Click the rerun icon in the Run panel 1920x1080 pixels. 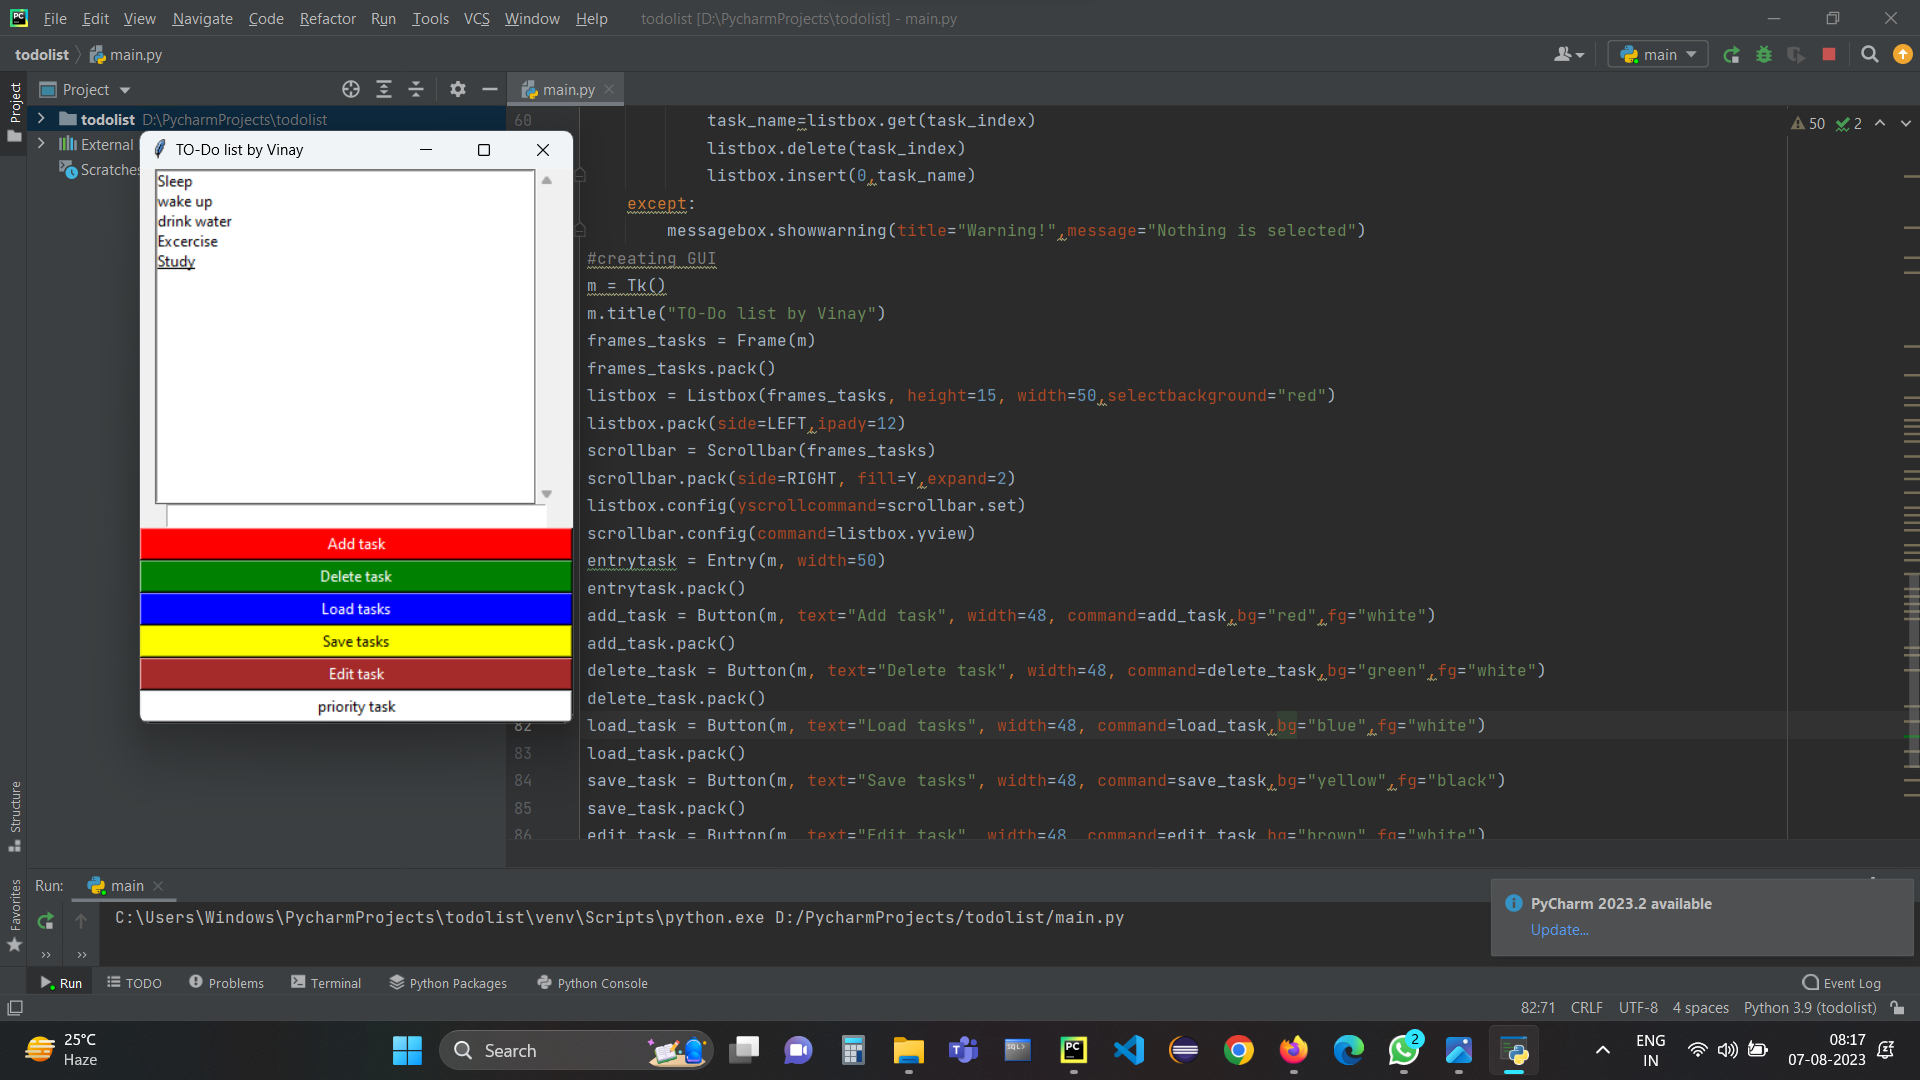click(45, 920)
